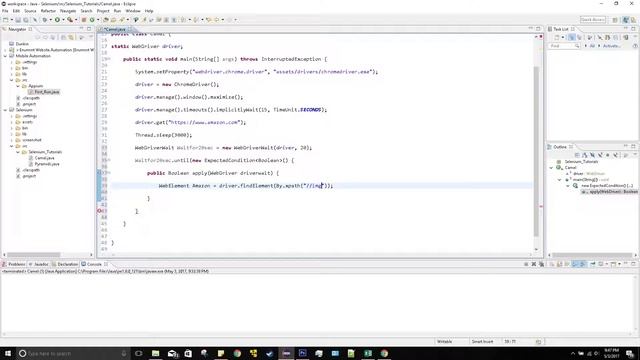Open the Run icon dropdown arrow

[63, 20]
